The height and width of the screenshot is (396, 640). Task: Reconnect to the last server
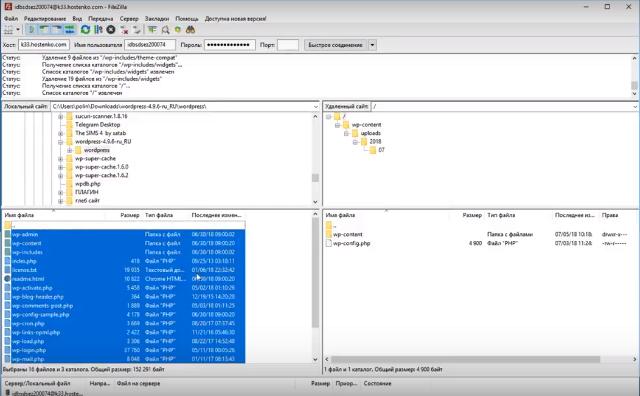[x=137, y=30]
